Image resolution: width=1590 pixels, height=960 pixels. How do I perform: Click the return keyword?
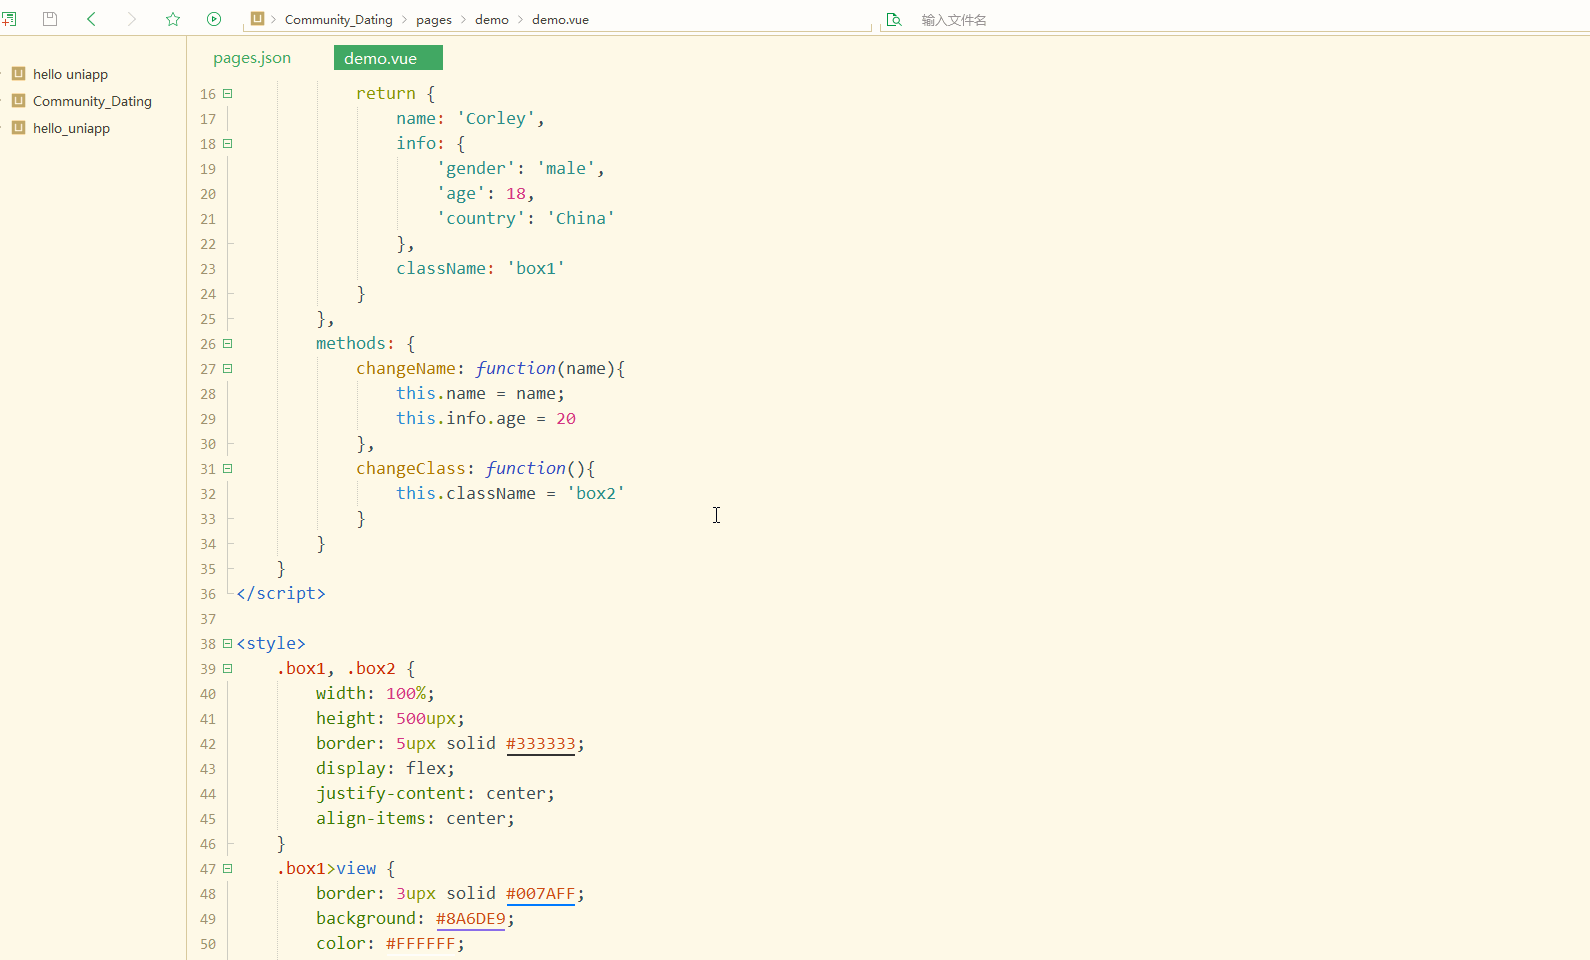click(386, 94)
